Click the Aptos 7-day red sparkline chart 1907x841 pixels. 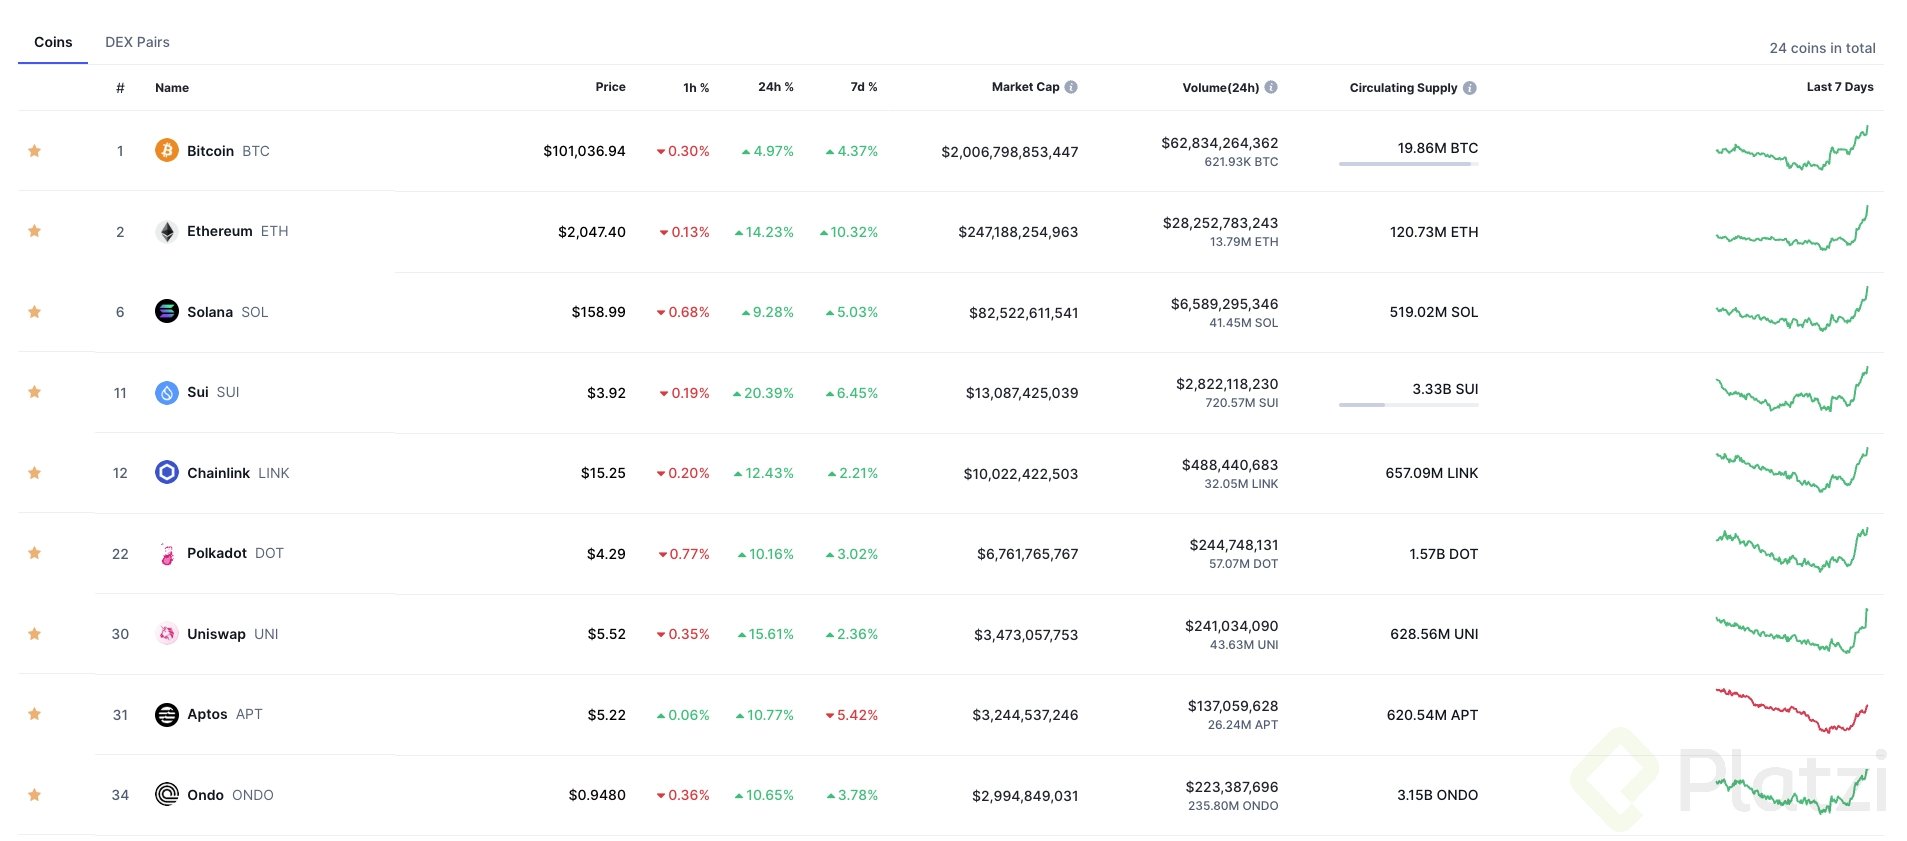(x=1791, y=711)
